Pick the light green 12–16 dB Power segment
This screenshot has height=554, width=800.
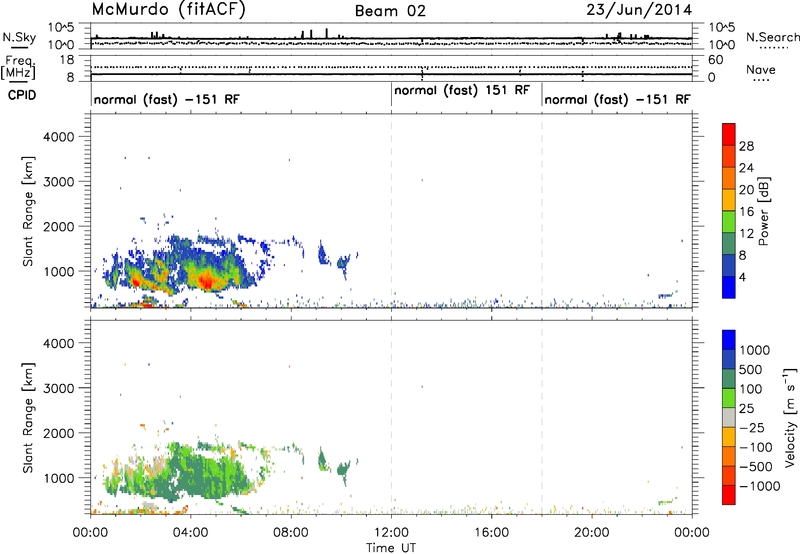(729, 222)
